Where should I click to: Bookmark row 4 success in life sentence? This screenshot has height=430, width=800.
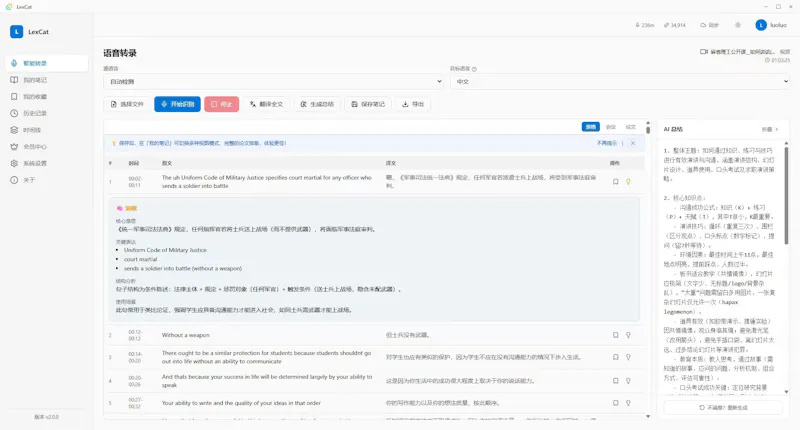point(616,381)
